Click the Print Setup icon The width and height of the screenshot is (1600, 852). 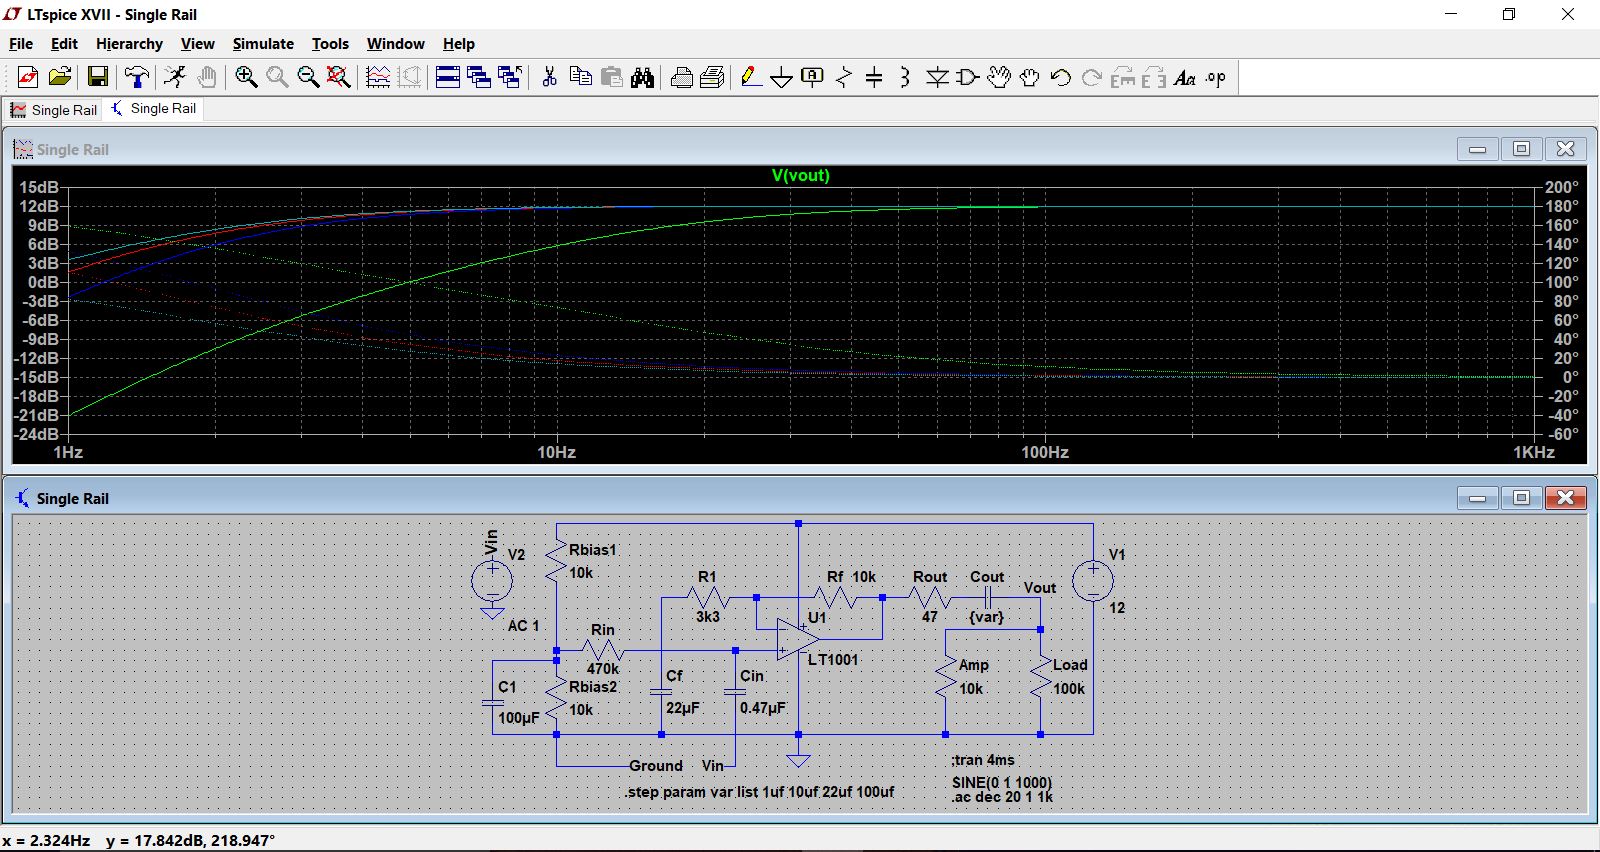point(682,77)
